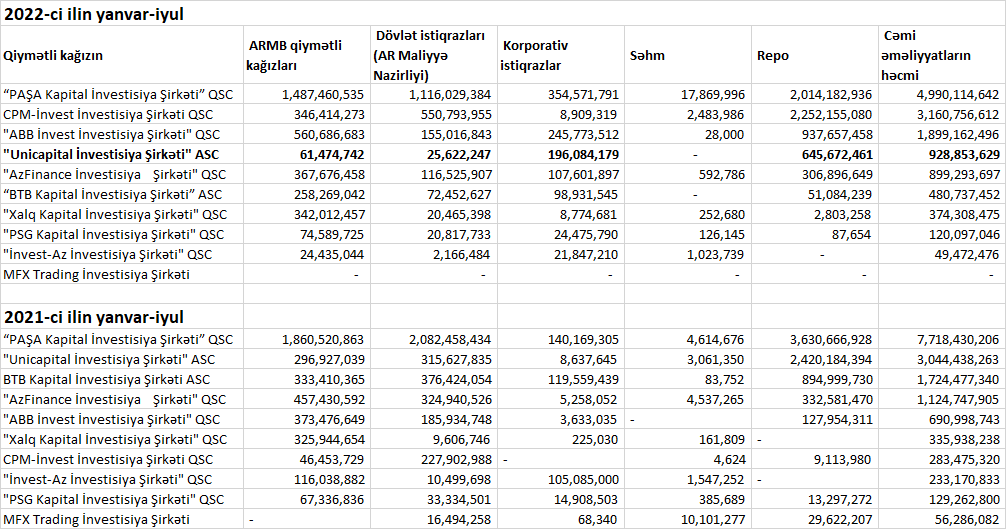Select total cell 49,472,476
Image resolution: width=1006 pixels, height=529 pixels.
pos(942,255)
